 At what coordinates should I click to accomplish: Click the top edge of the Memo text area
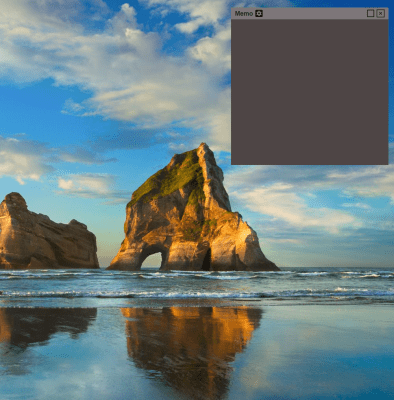(310, 20)
